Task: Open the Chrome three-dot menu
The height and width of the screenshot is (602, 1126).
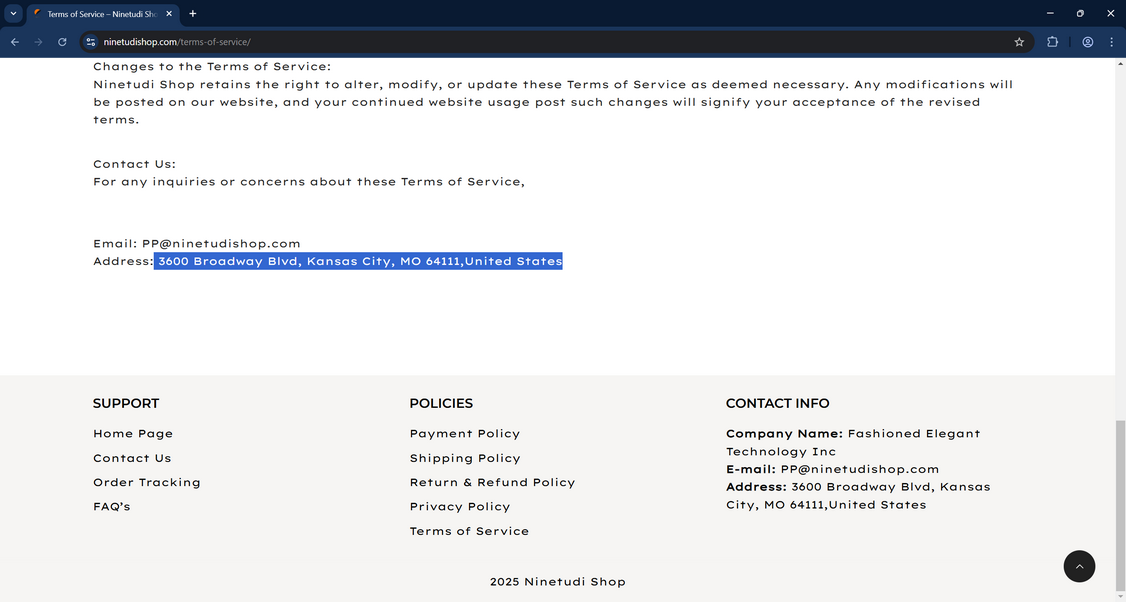Action: coord(1112,42)
